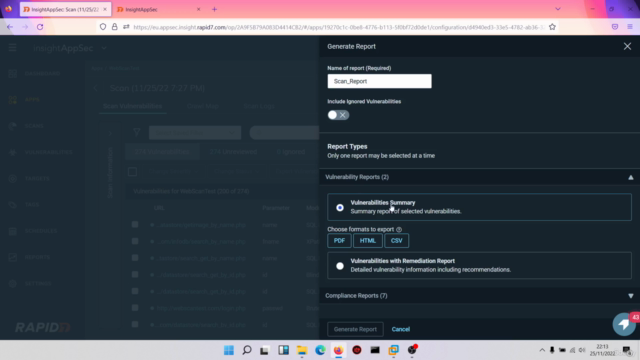Viewport: 640px width, 360px height.
Task: Expand the Scan Information side panel
Action: tap(110, 133)
